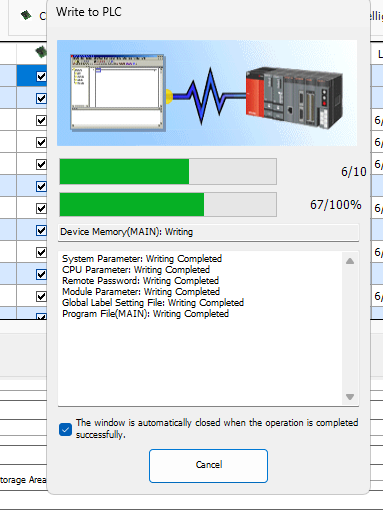Image resolution: width=383 pixels, height=518 pixels.
Task: Click the 6/10 overall progress bar
Action: (x=168, y=171)
